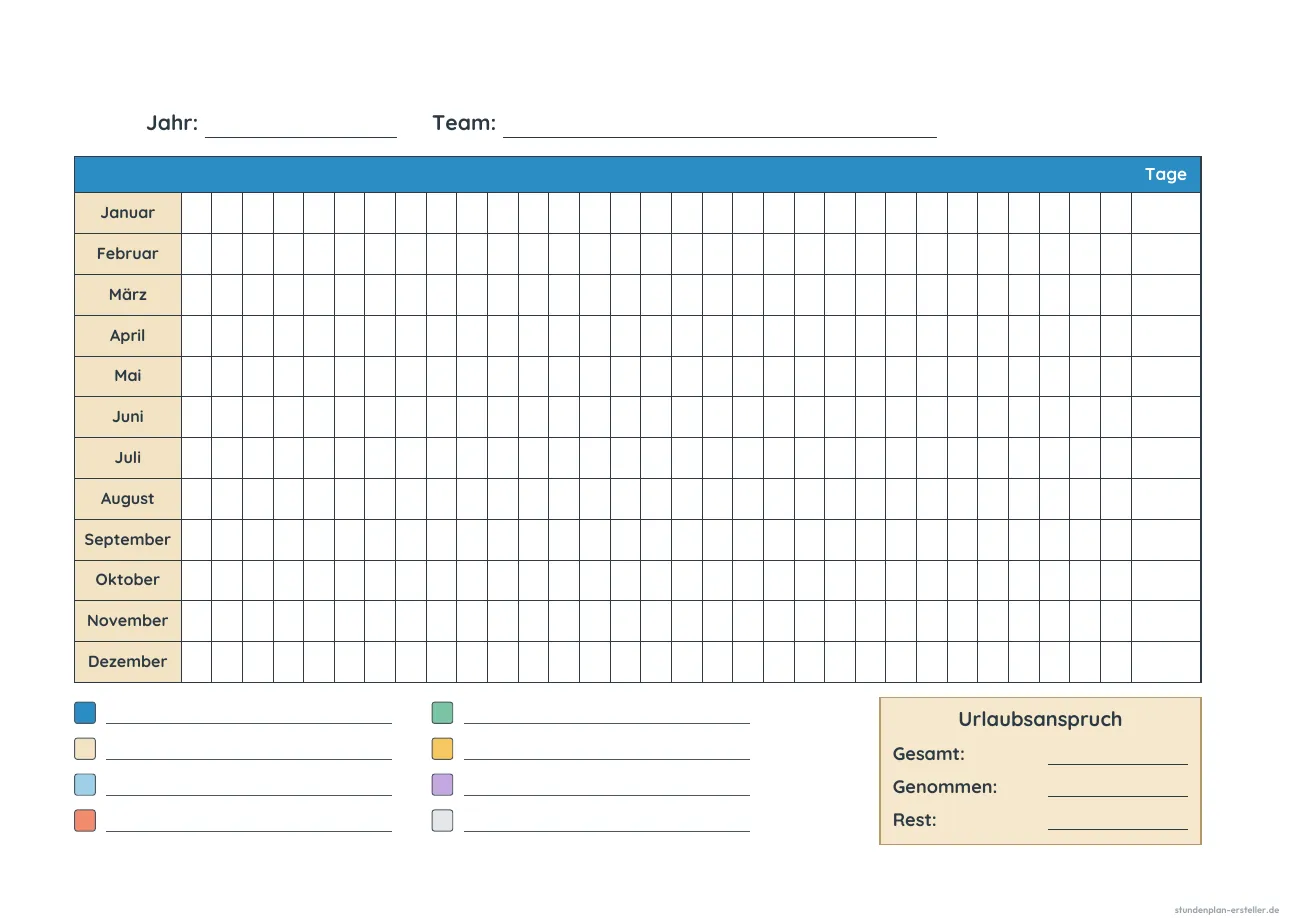Click the November row label
The image size is (1298, 918).
click(x=128, y=621)
